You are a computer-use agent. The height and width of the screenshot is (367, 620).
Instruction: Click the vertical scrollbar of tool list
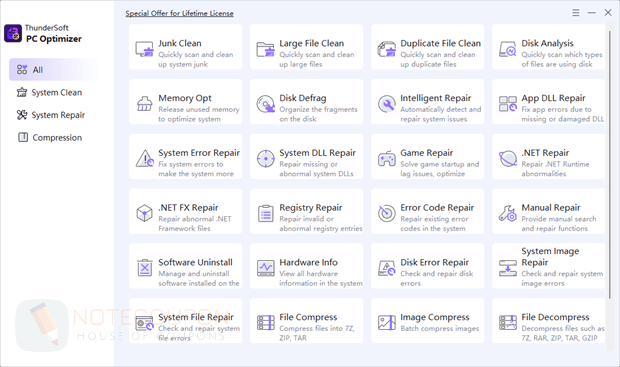pyautogui.click(x=610, y=164)
